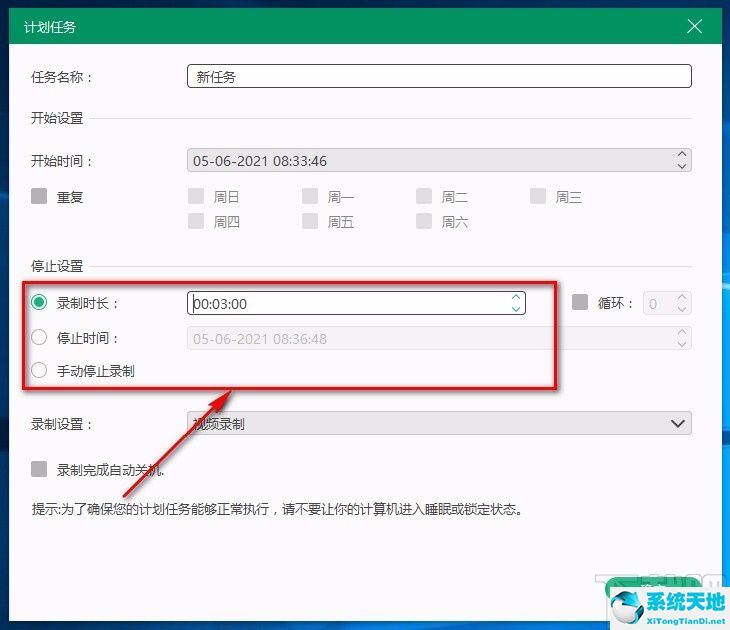Open the 录制设置 dropdown
The image size is (730, 630).
(439, 423)
